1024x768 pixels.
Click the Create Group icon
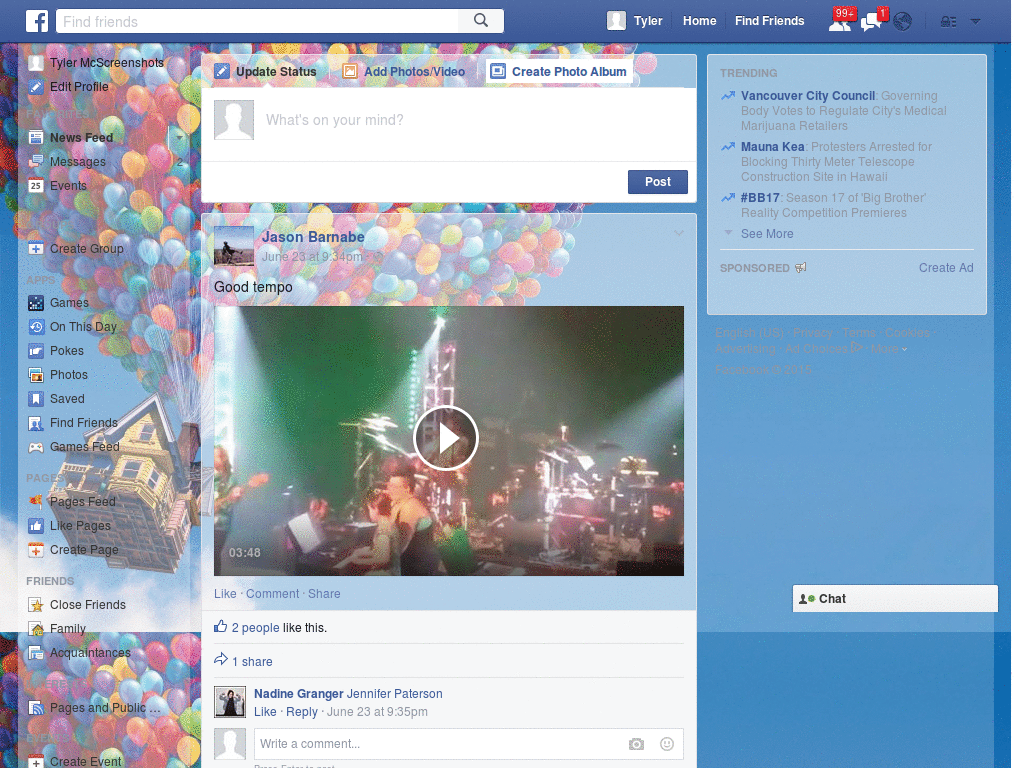(36, 249)
